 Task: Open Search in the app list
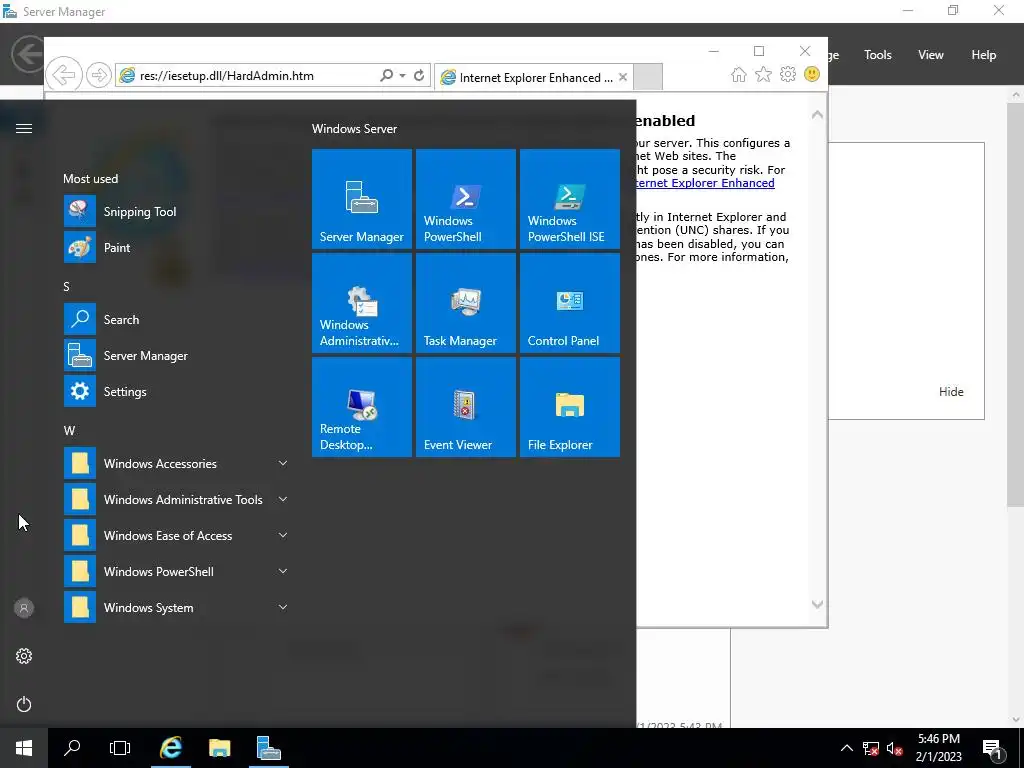(x=176, y=319)
